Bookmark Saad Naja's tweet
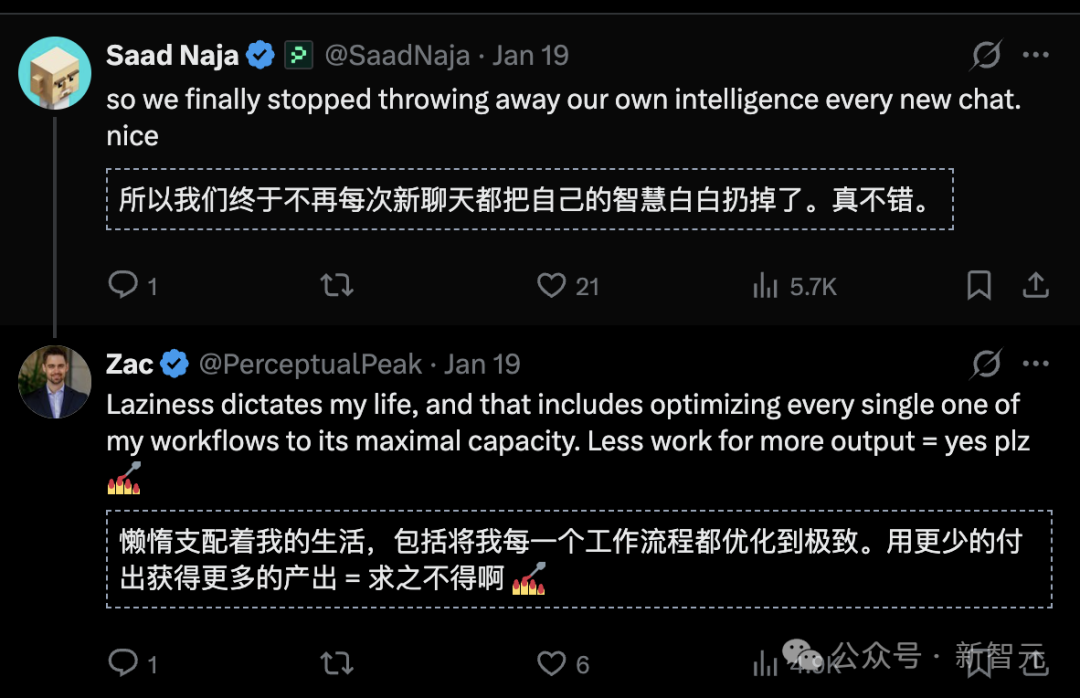Image resolution: width=1080 pixels, height=698 pixels. pyautogui.click(x=979, y=286)
